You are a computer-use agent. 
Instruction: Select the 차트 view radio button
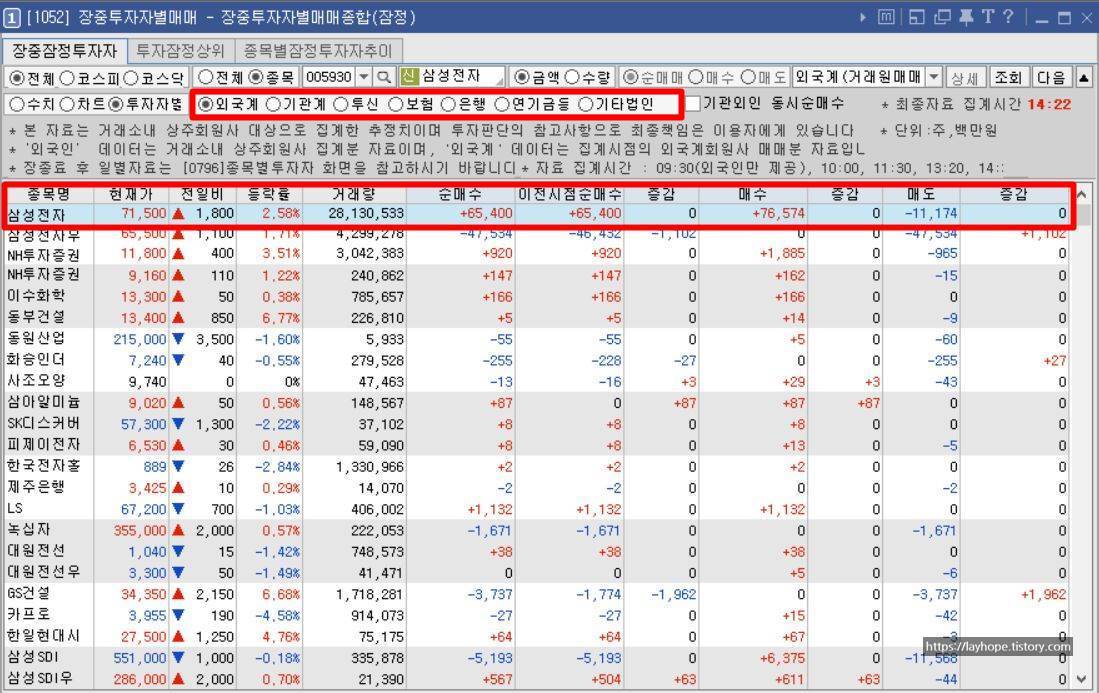(x=67, y=104)
